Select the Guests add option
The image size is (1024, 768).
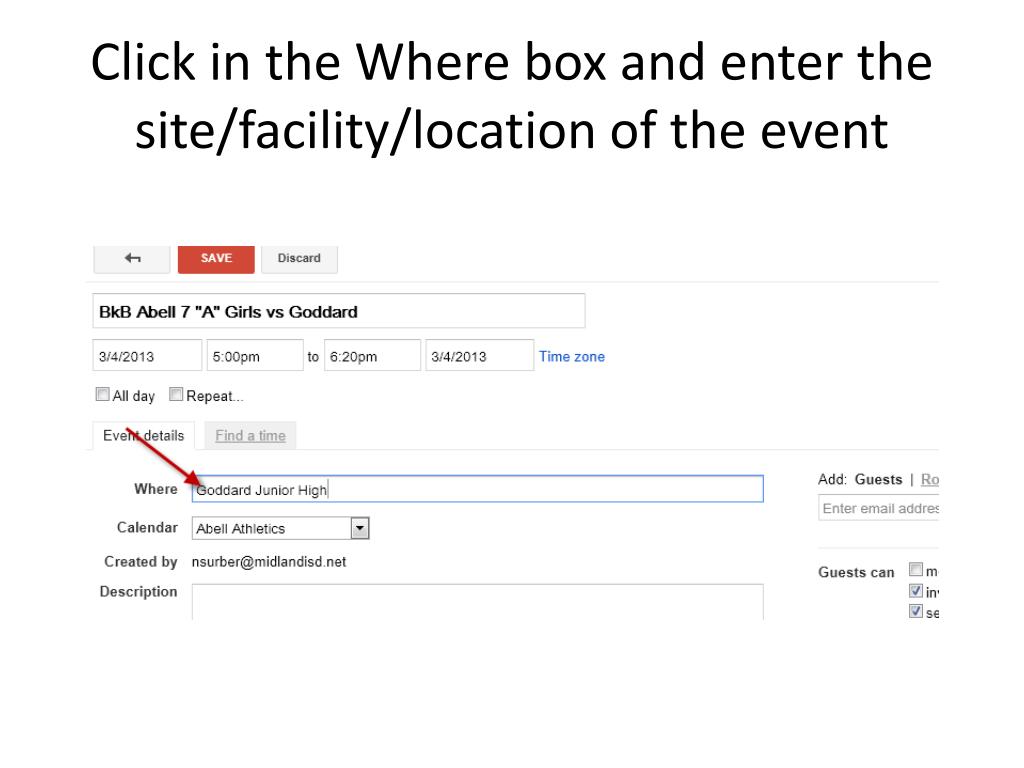coord(878,479)
